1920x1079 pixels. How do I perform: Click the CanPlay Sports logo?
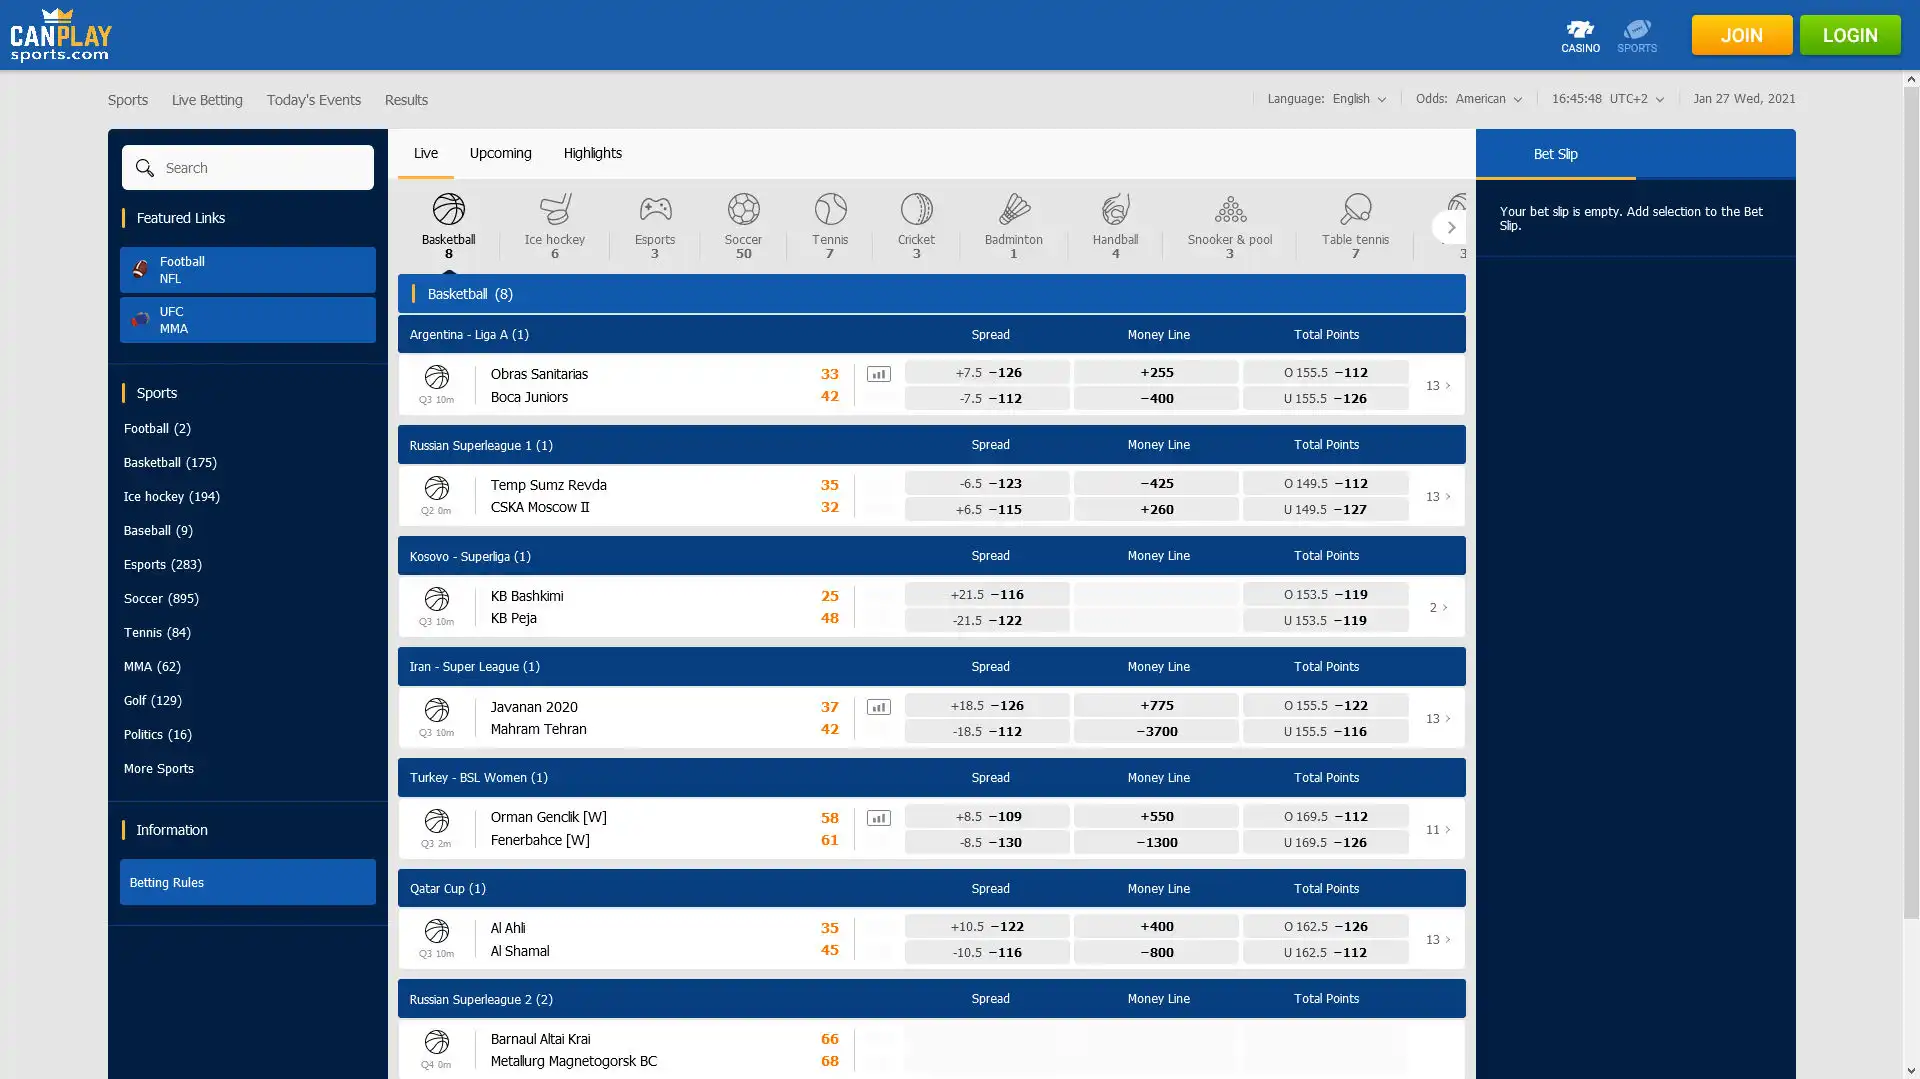(61, 35)
